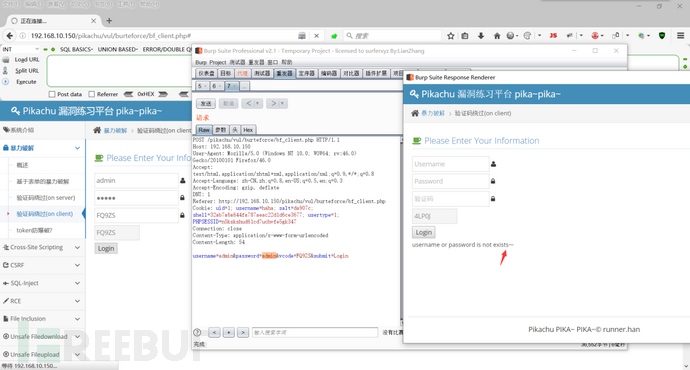
Task: Click the Login button on Pikachu page
Action: 106,249
